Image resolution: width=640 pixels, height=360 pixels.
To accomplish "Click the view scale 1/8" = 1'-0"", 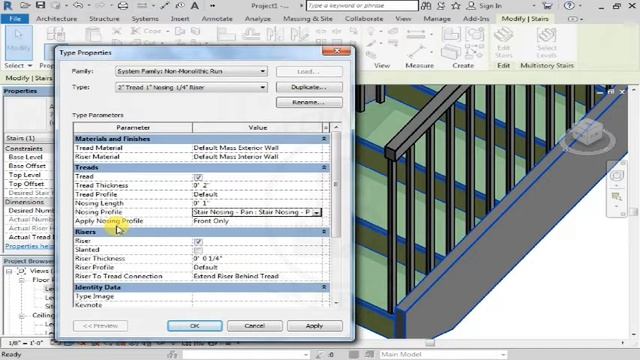I will coord(26,343).
